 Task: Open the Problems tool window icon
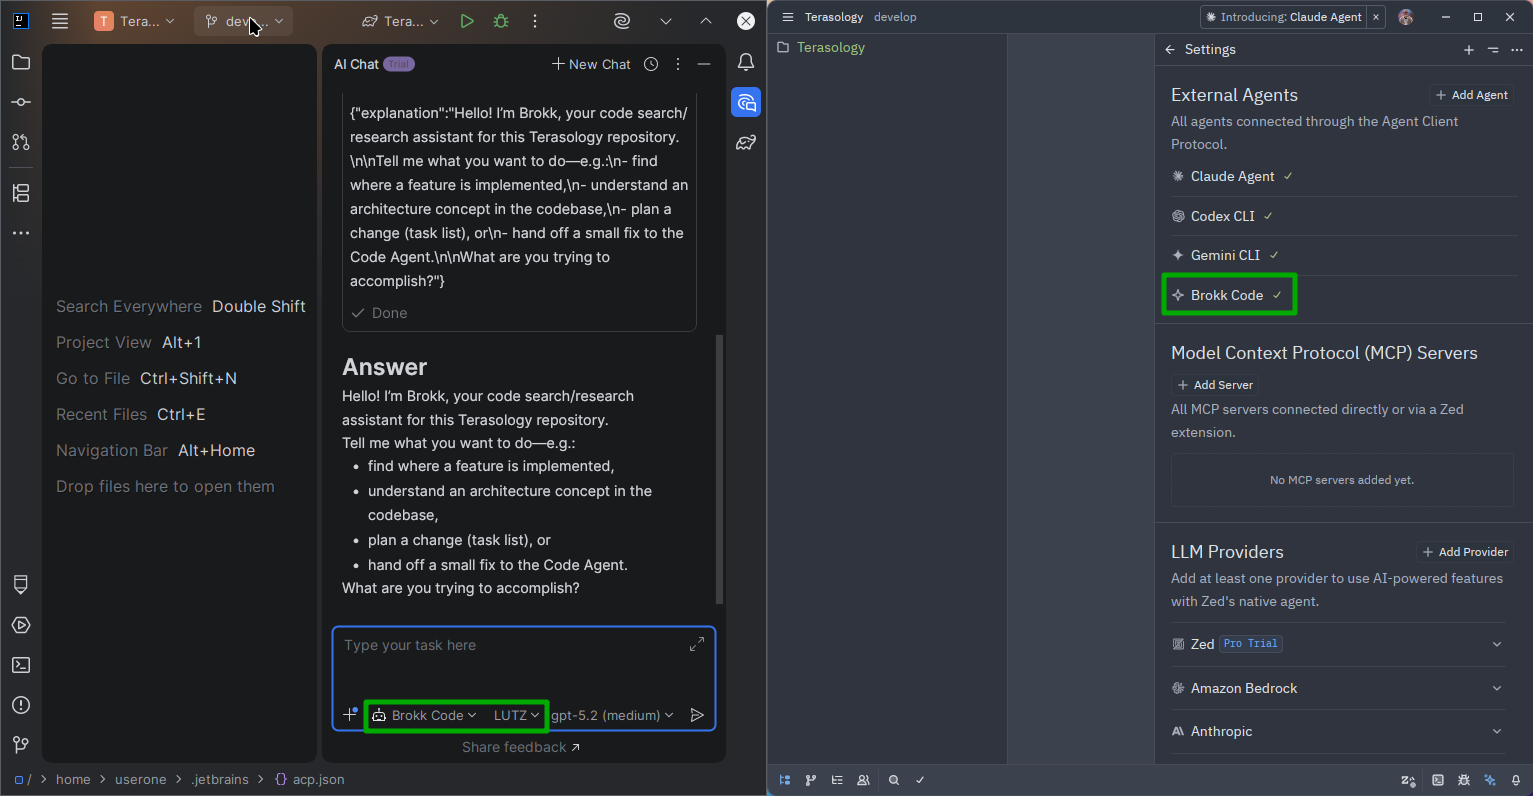pos(21,705)
